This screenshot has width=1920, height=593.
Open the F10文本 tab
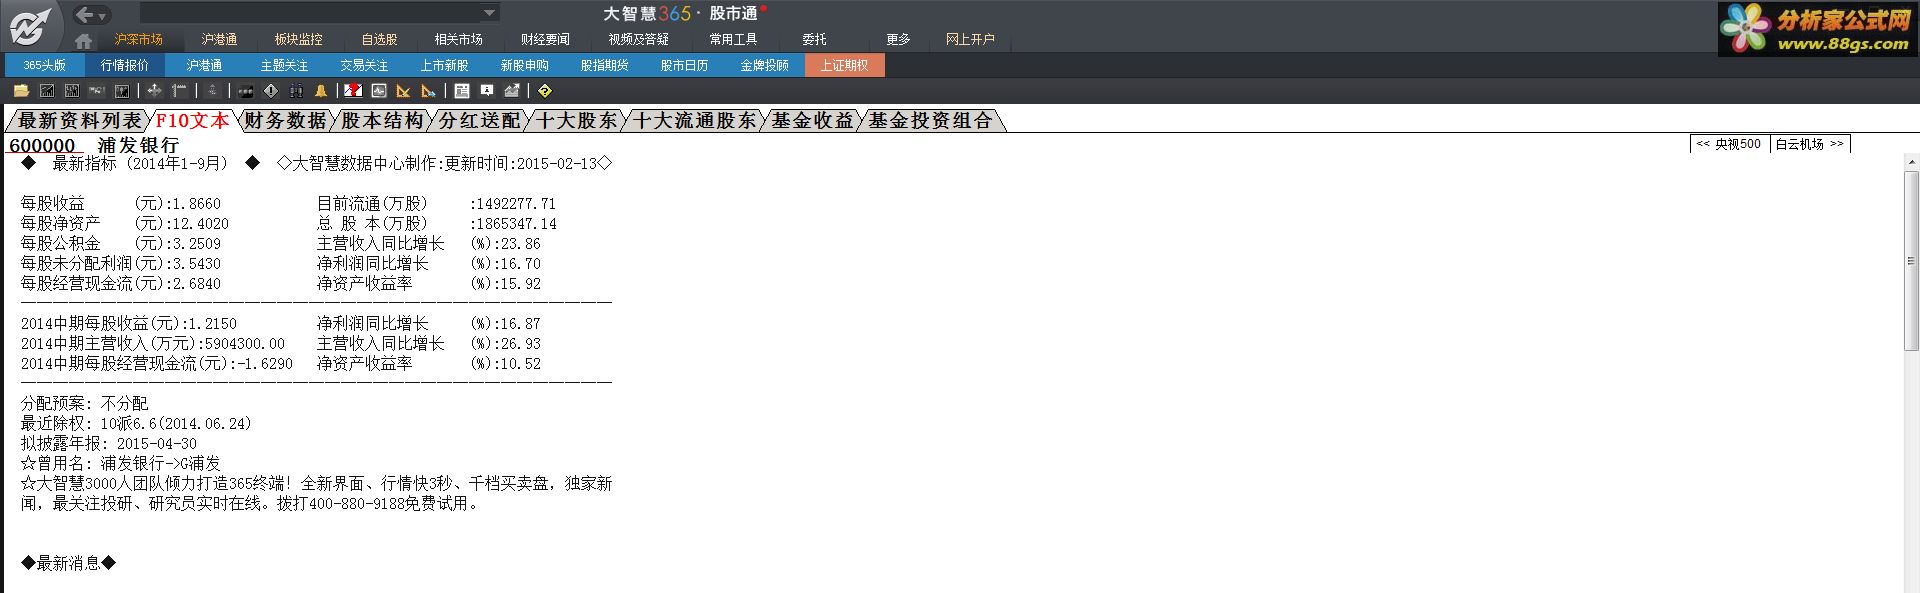(x=192, y=121)
